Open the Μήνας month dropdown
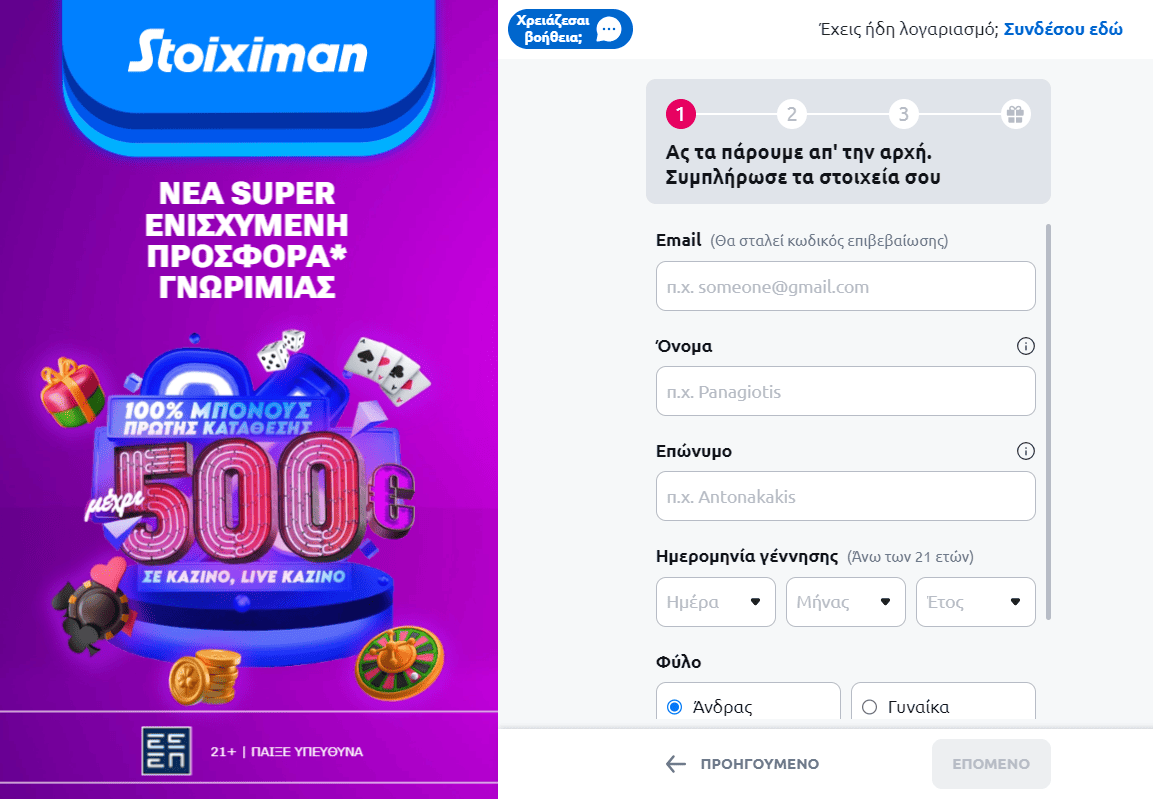 pos(845,602)
